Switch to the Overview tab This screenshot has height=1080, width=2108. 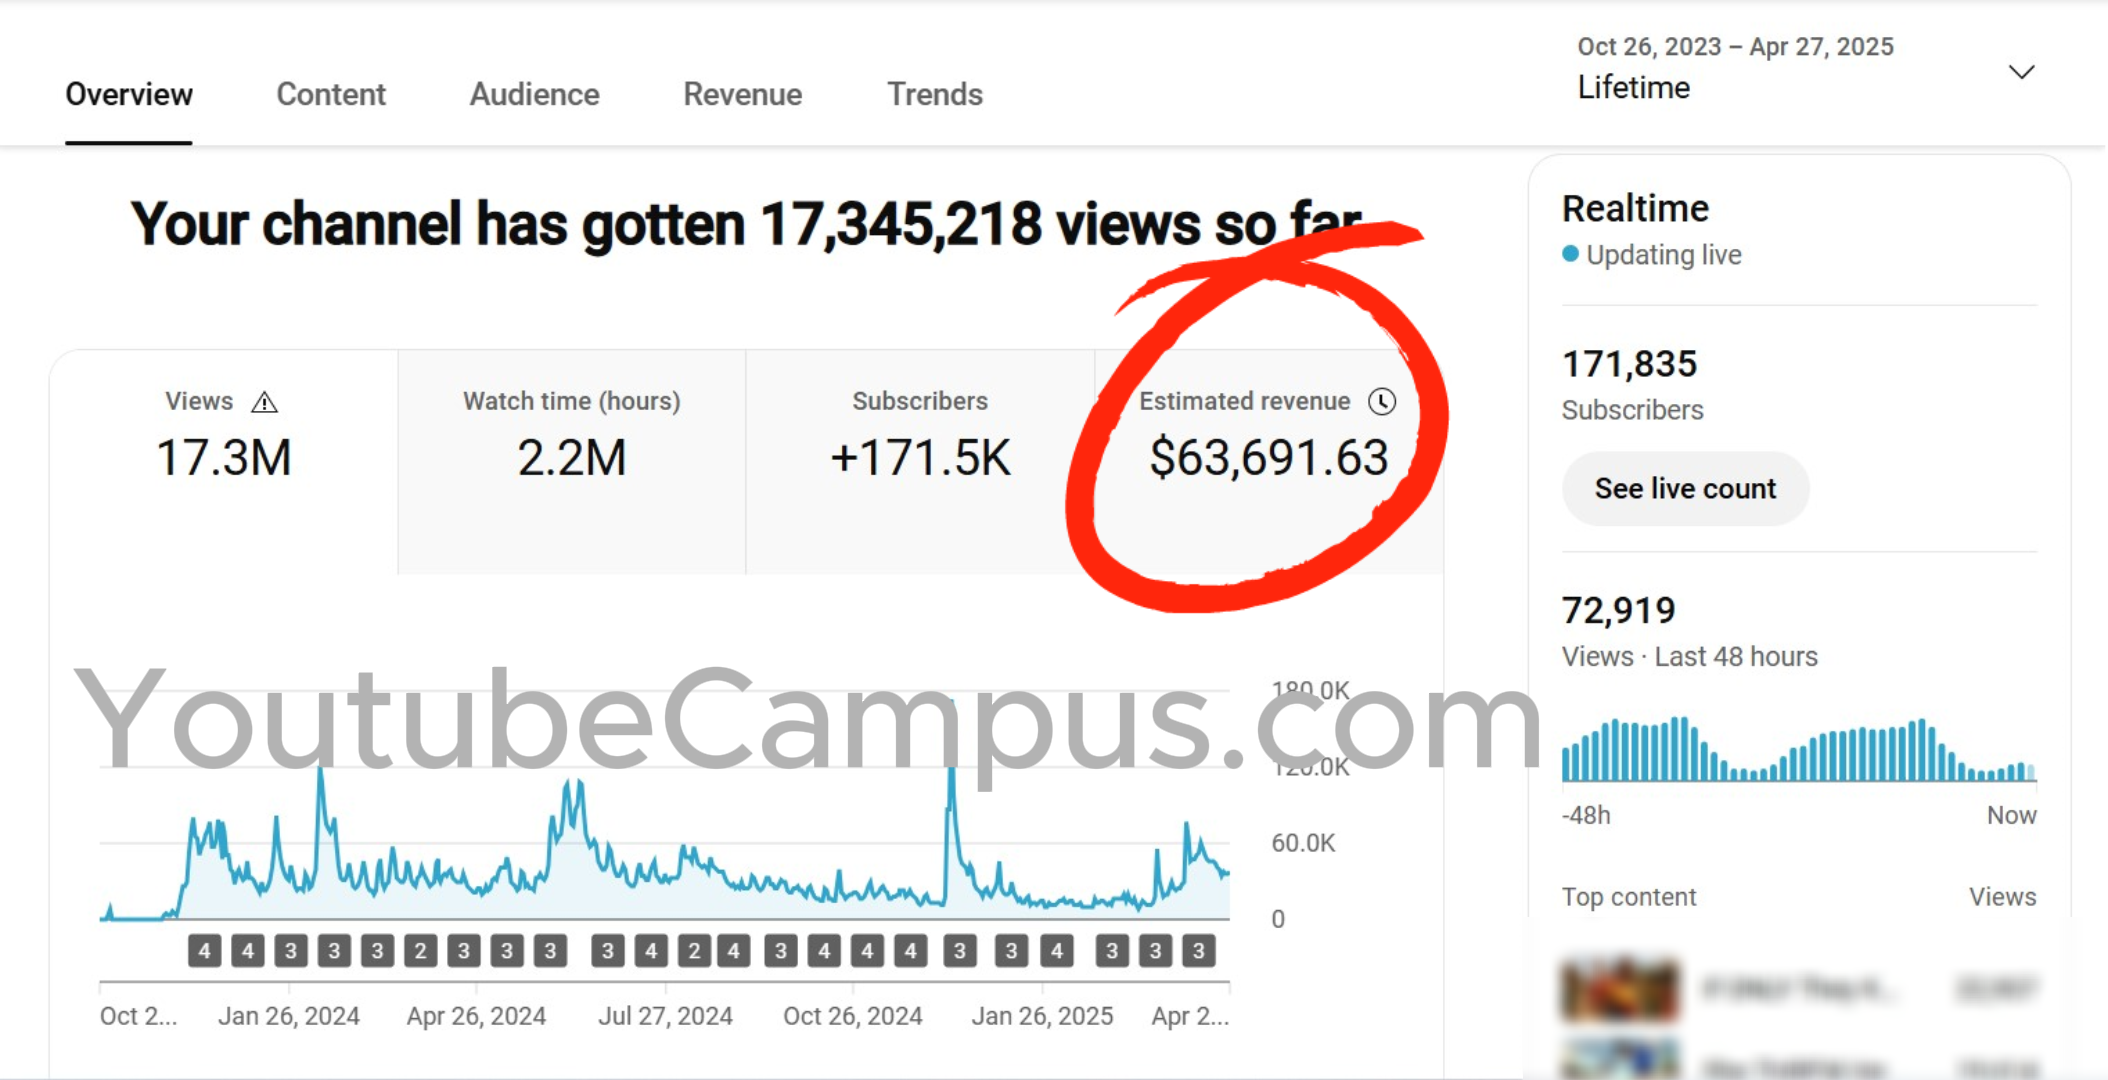(129, 94)
